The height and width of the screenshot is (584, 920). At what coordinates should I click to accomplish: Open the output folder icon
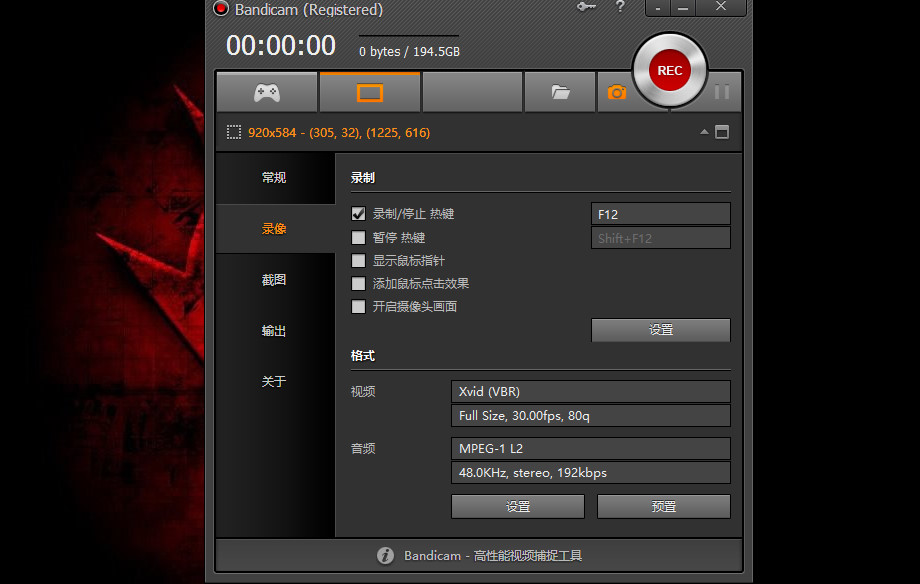point(561,93)
